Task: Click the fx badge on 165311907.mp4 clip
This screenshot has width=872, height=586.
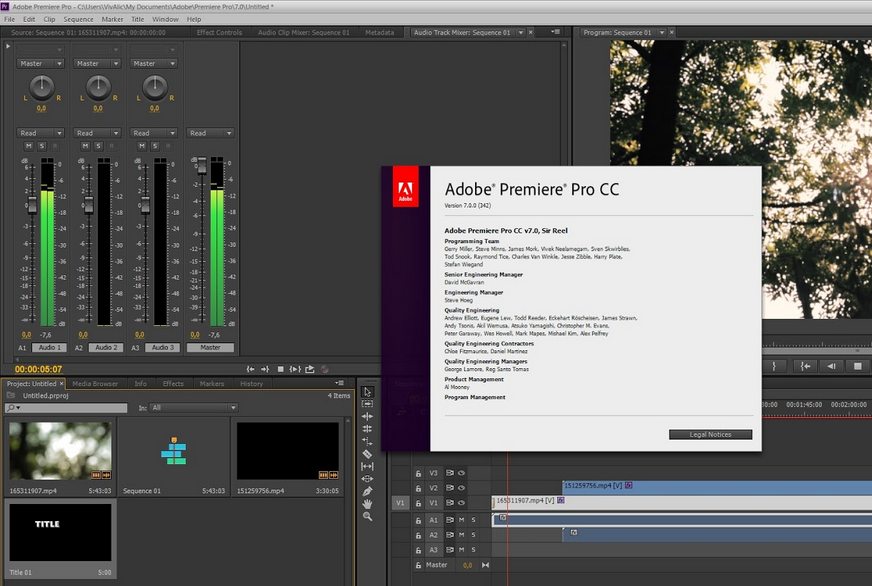Action: (561, 500)
